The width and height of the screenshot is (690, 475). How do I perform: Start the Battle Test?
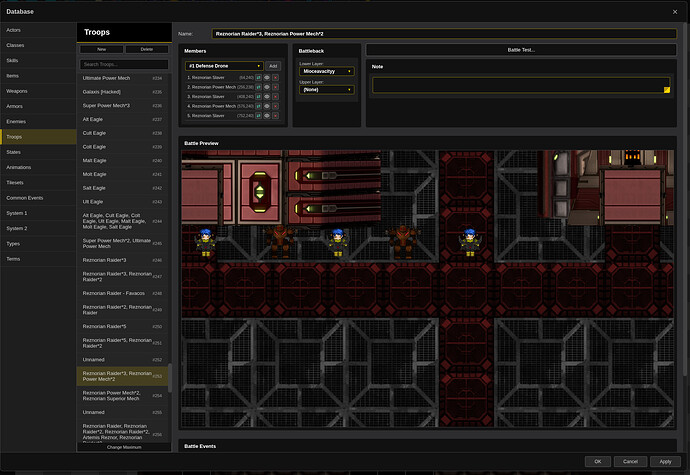tap(521, 50)
